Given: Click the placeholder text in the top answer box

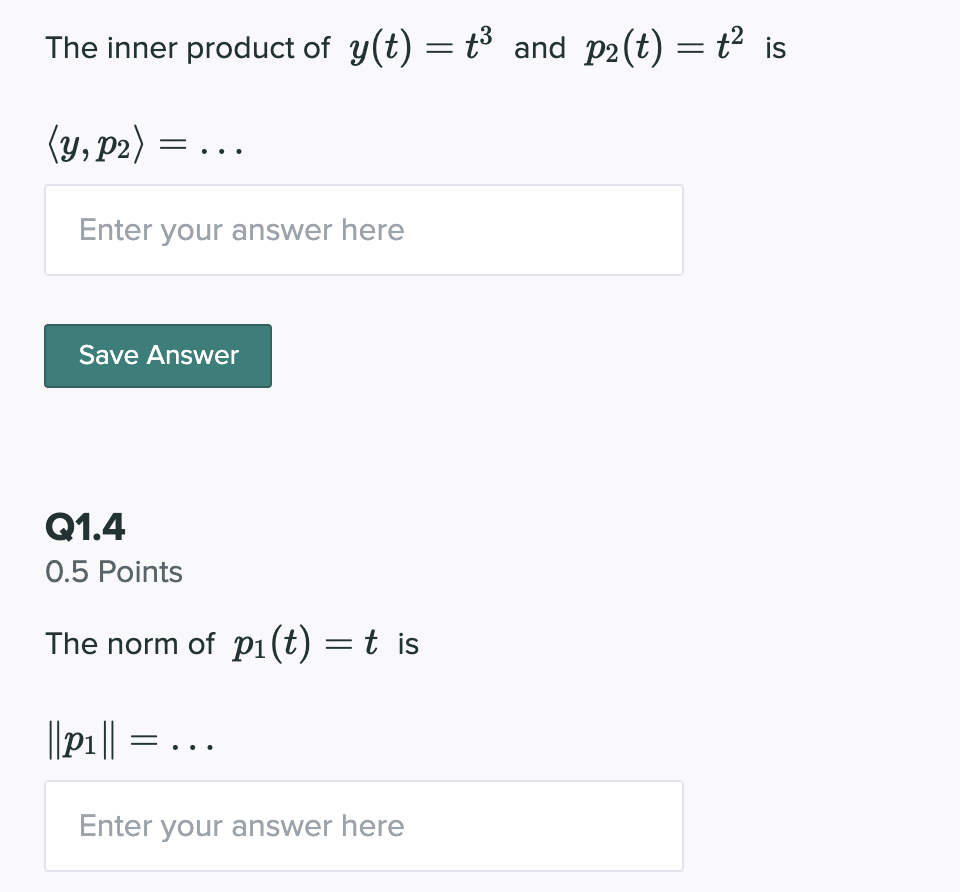Looking at the screenshot, I should pyautogui.click(x=241, y=229).
